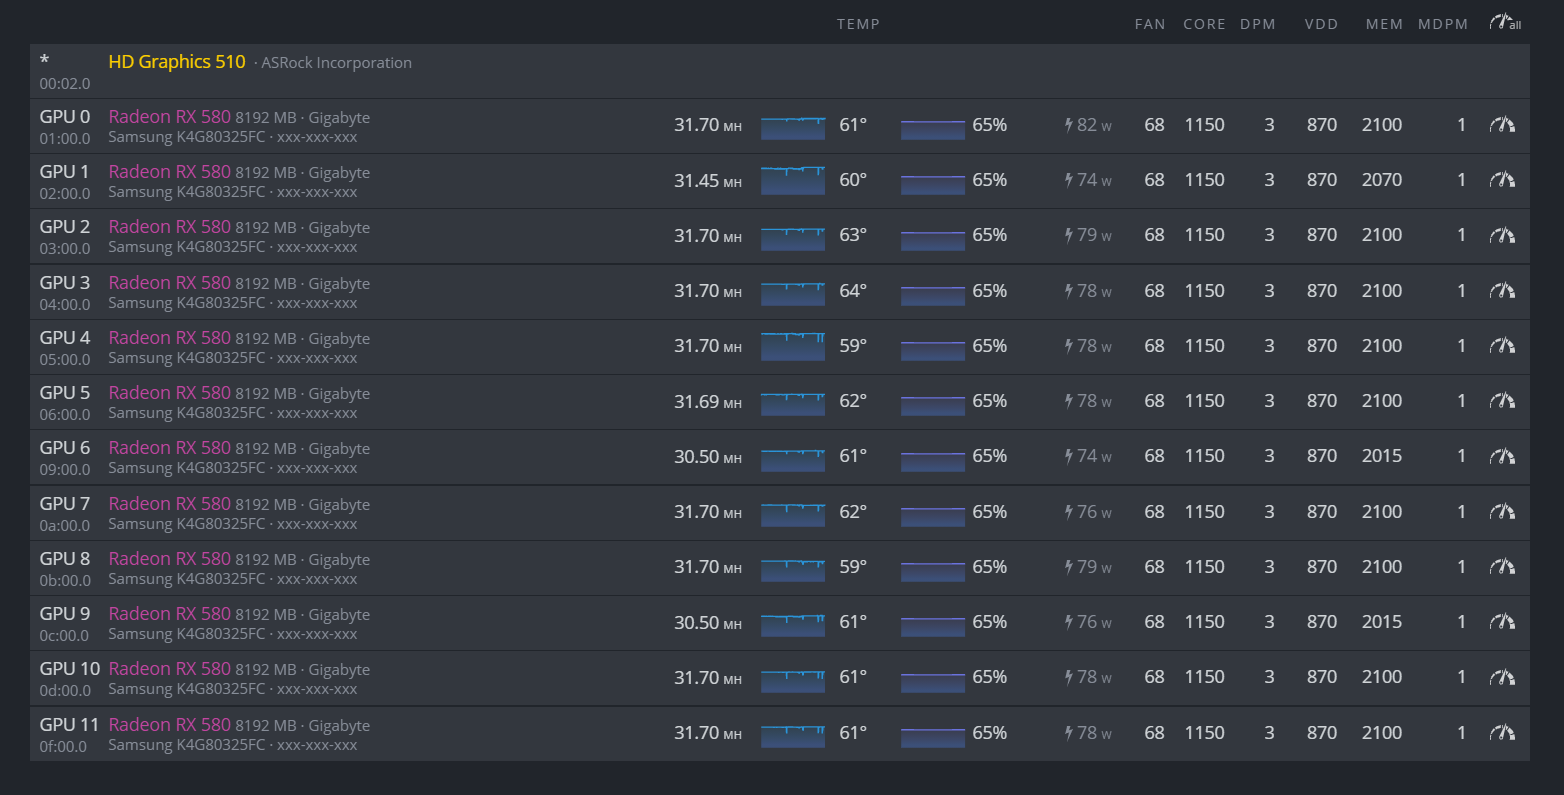Click GPU 2 power value 79 w
The image size is (1564, 795).
click(1094, 235)
